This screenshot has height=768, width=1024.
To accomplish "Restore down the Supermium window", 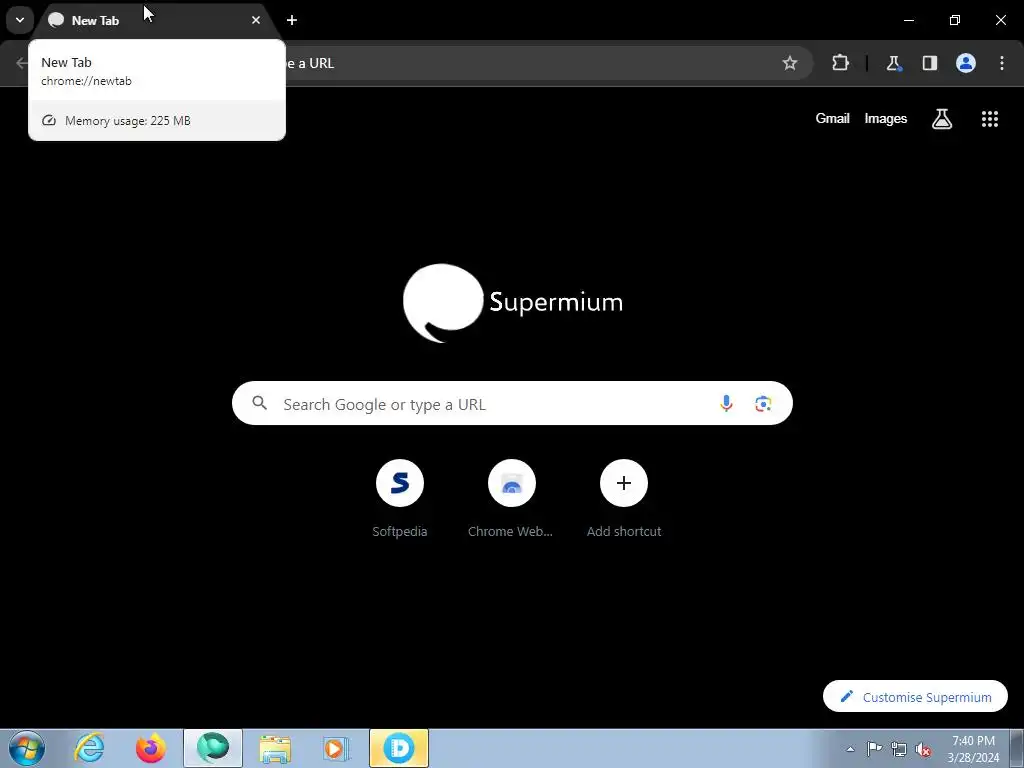I will [x=955, y=20].
